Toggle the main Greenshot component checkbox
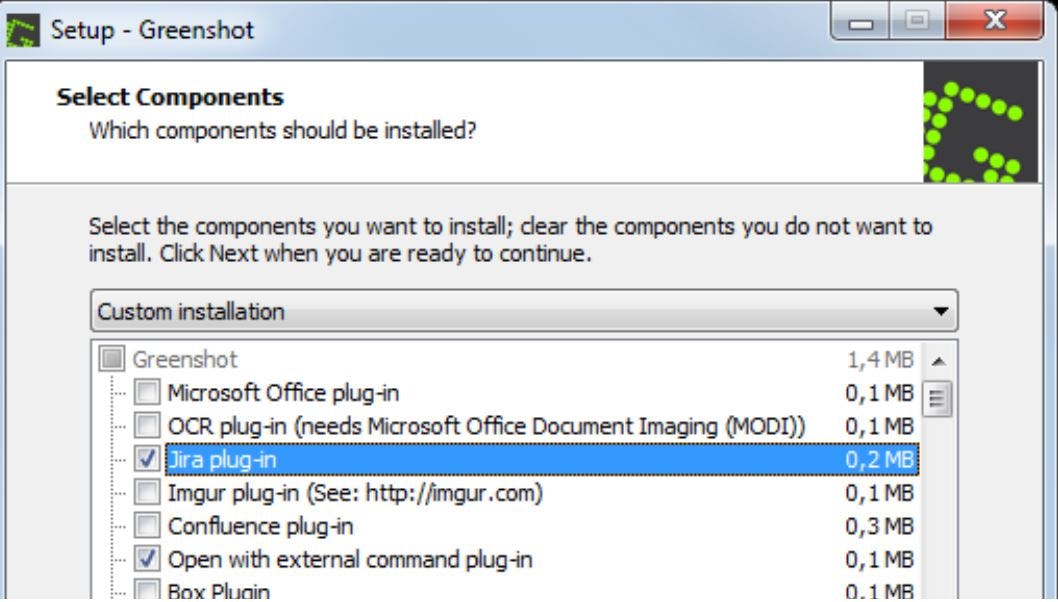The height and width of the screenshot is (602, 1058). click(x=112, y=359)
